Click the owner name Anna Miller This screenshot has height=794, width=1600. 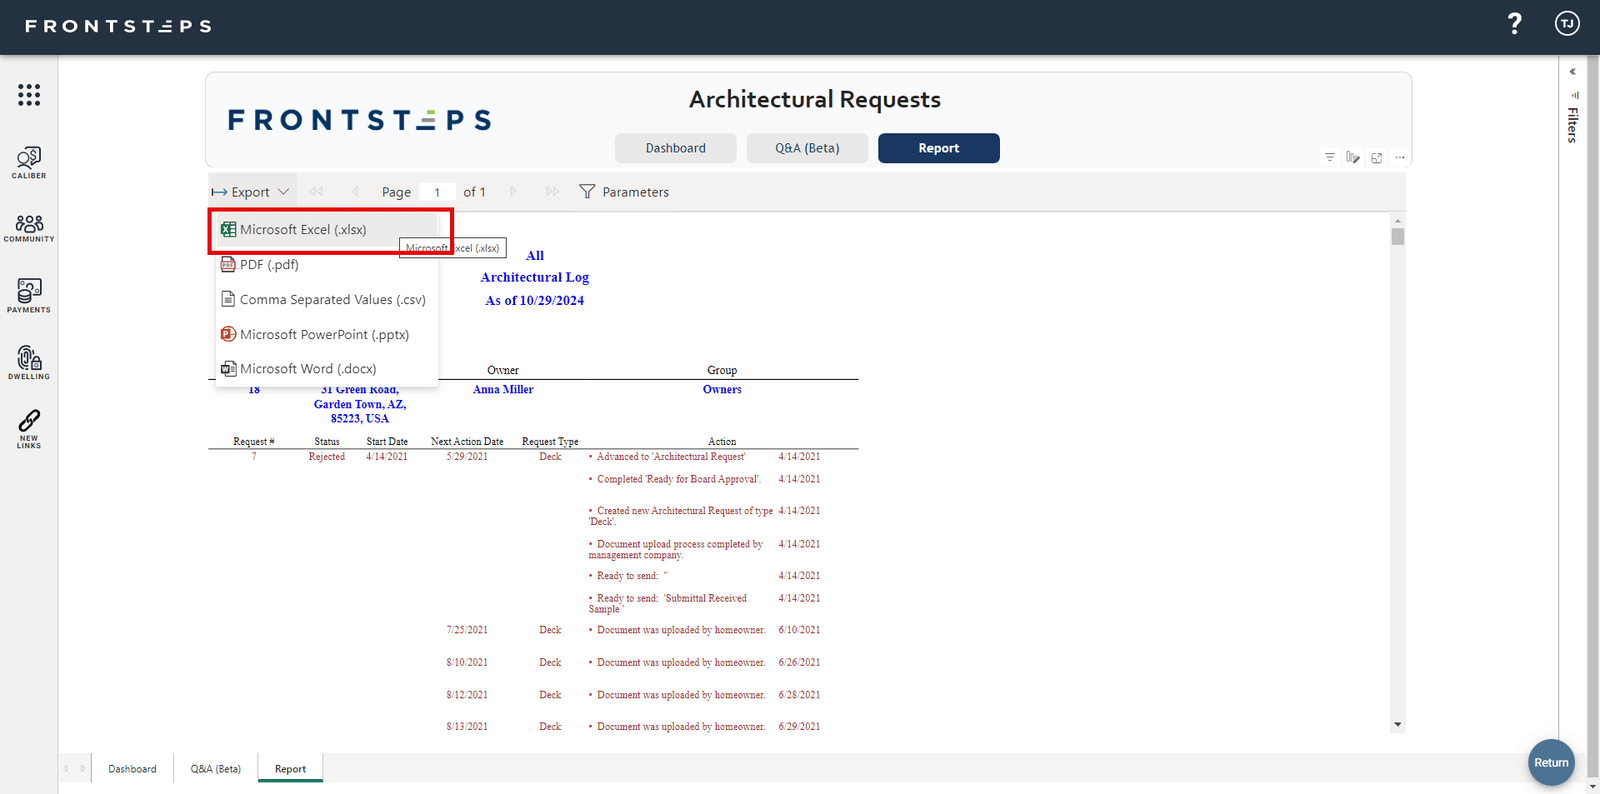click(503, 390)
